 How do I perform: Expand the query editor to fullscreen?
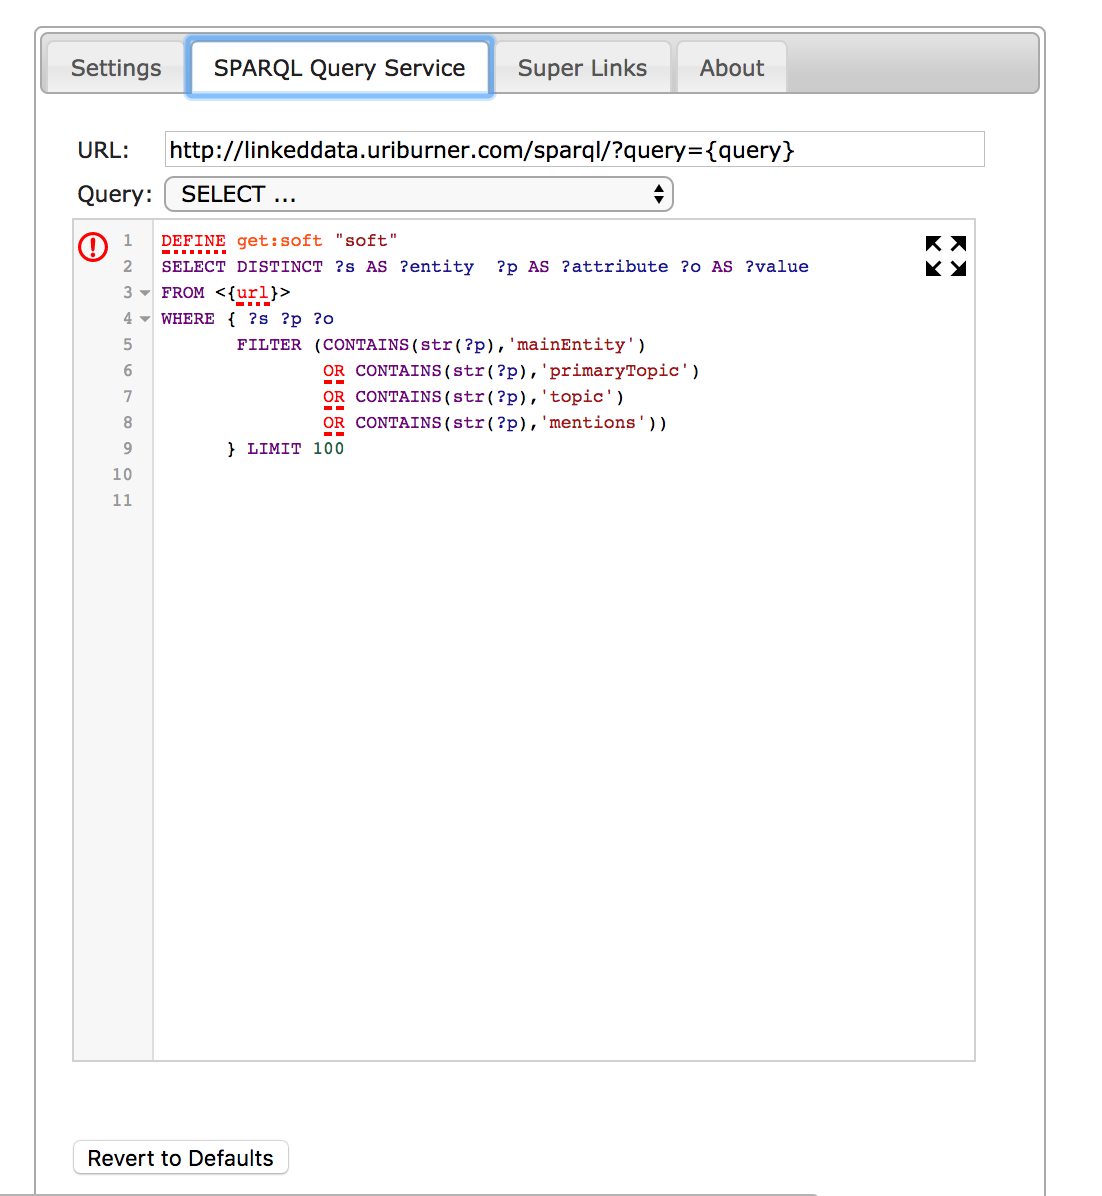click(944, 256)
